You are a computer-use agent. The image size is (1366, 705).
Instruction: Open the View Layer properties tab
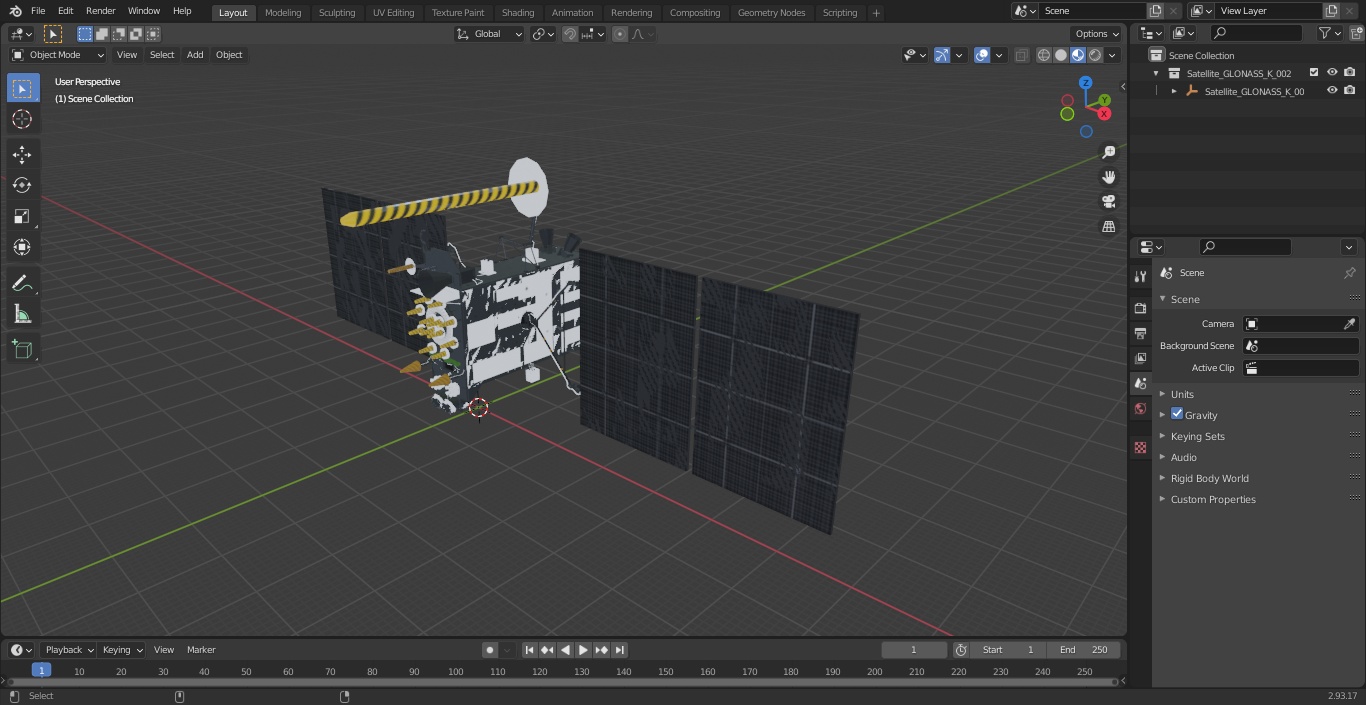(x=1140, y=358)
